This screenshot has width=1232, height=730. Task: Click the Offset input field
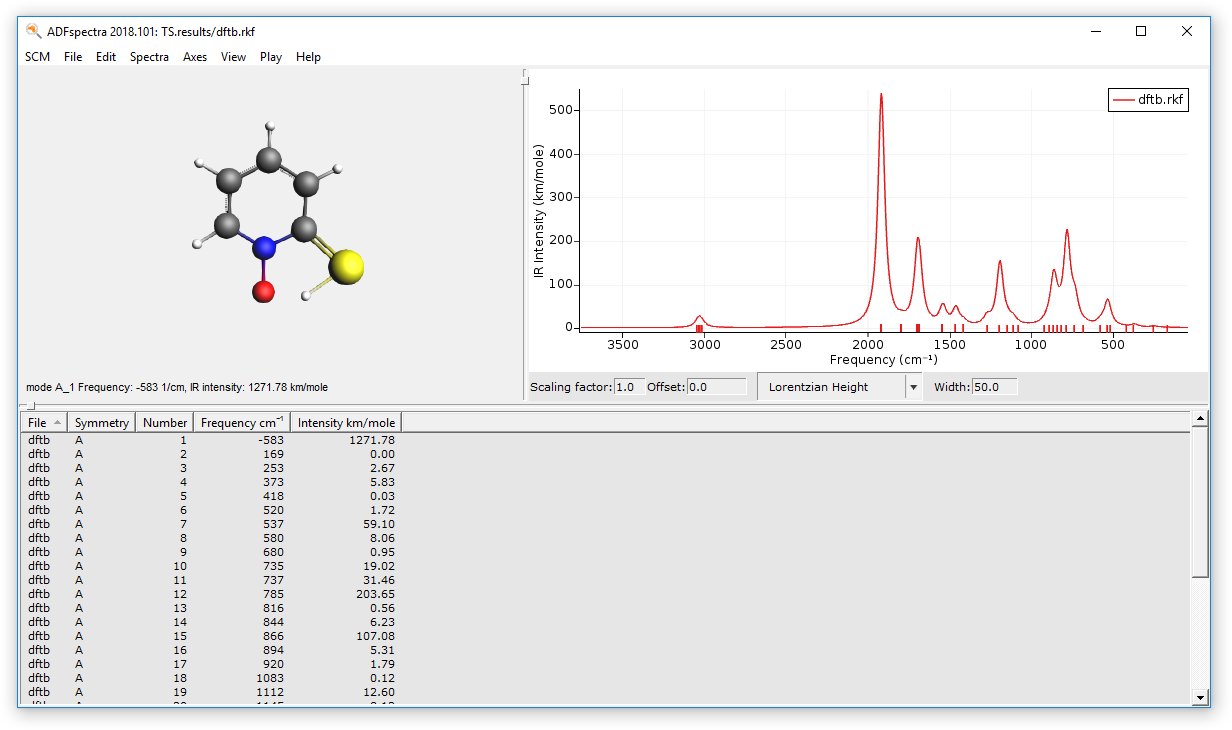click(x=716, y=387)
